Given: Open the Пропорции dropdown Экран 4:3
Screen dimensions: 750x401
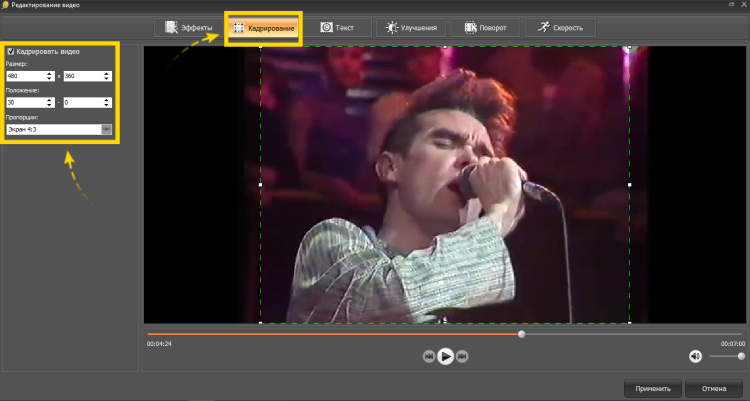Looking at the screenshot, I should click(x=59, y=129).
